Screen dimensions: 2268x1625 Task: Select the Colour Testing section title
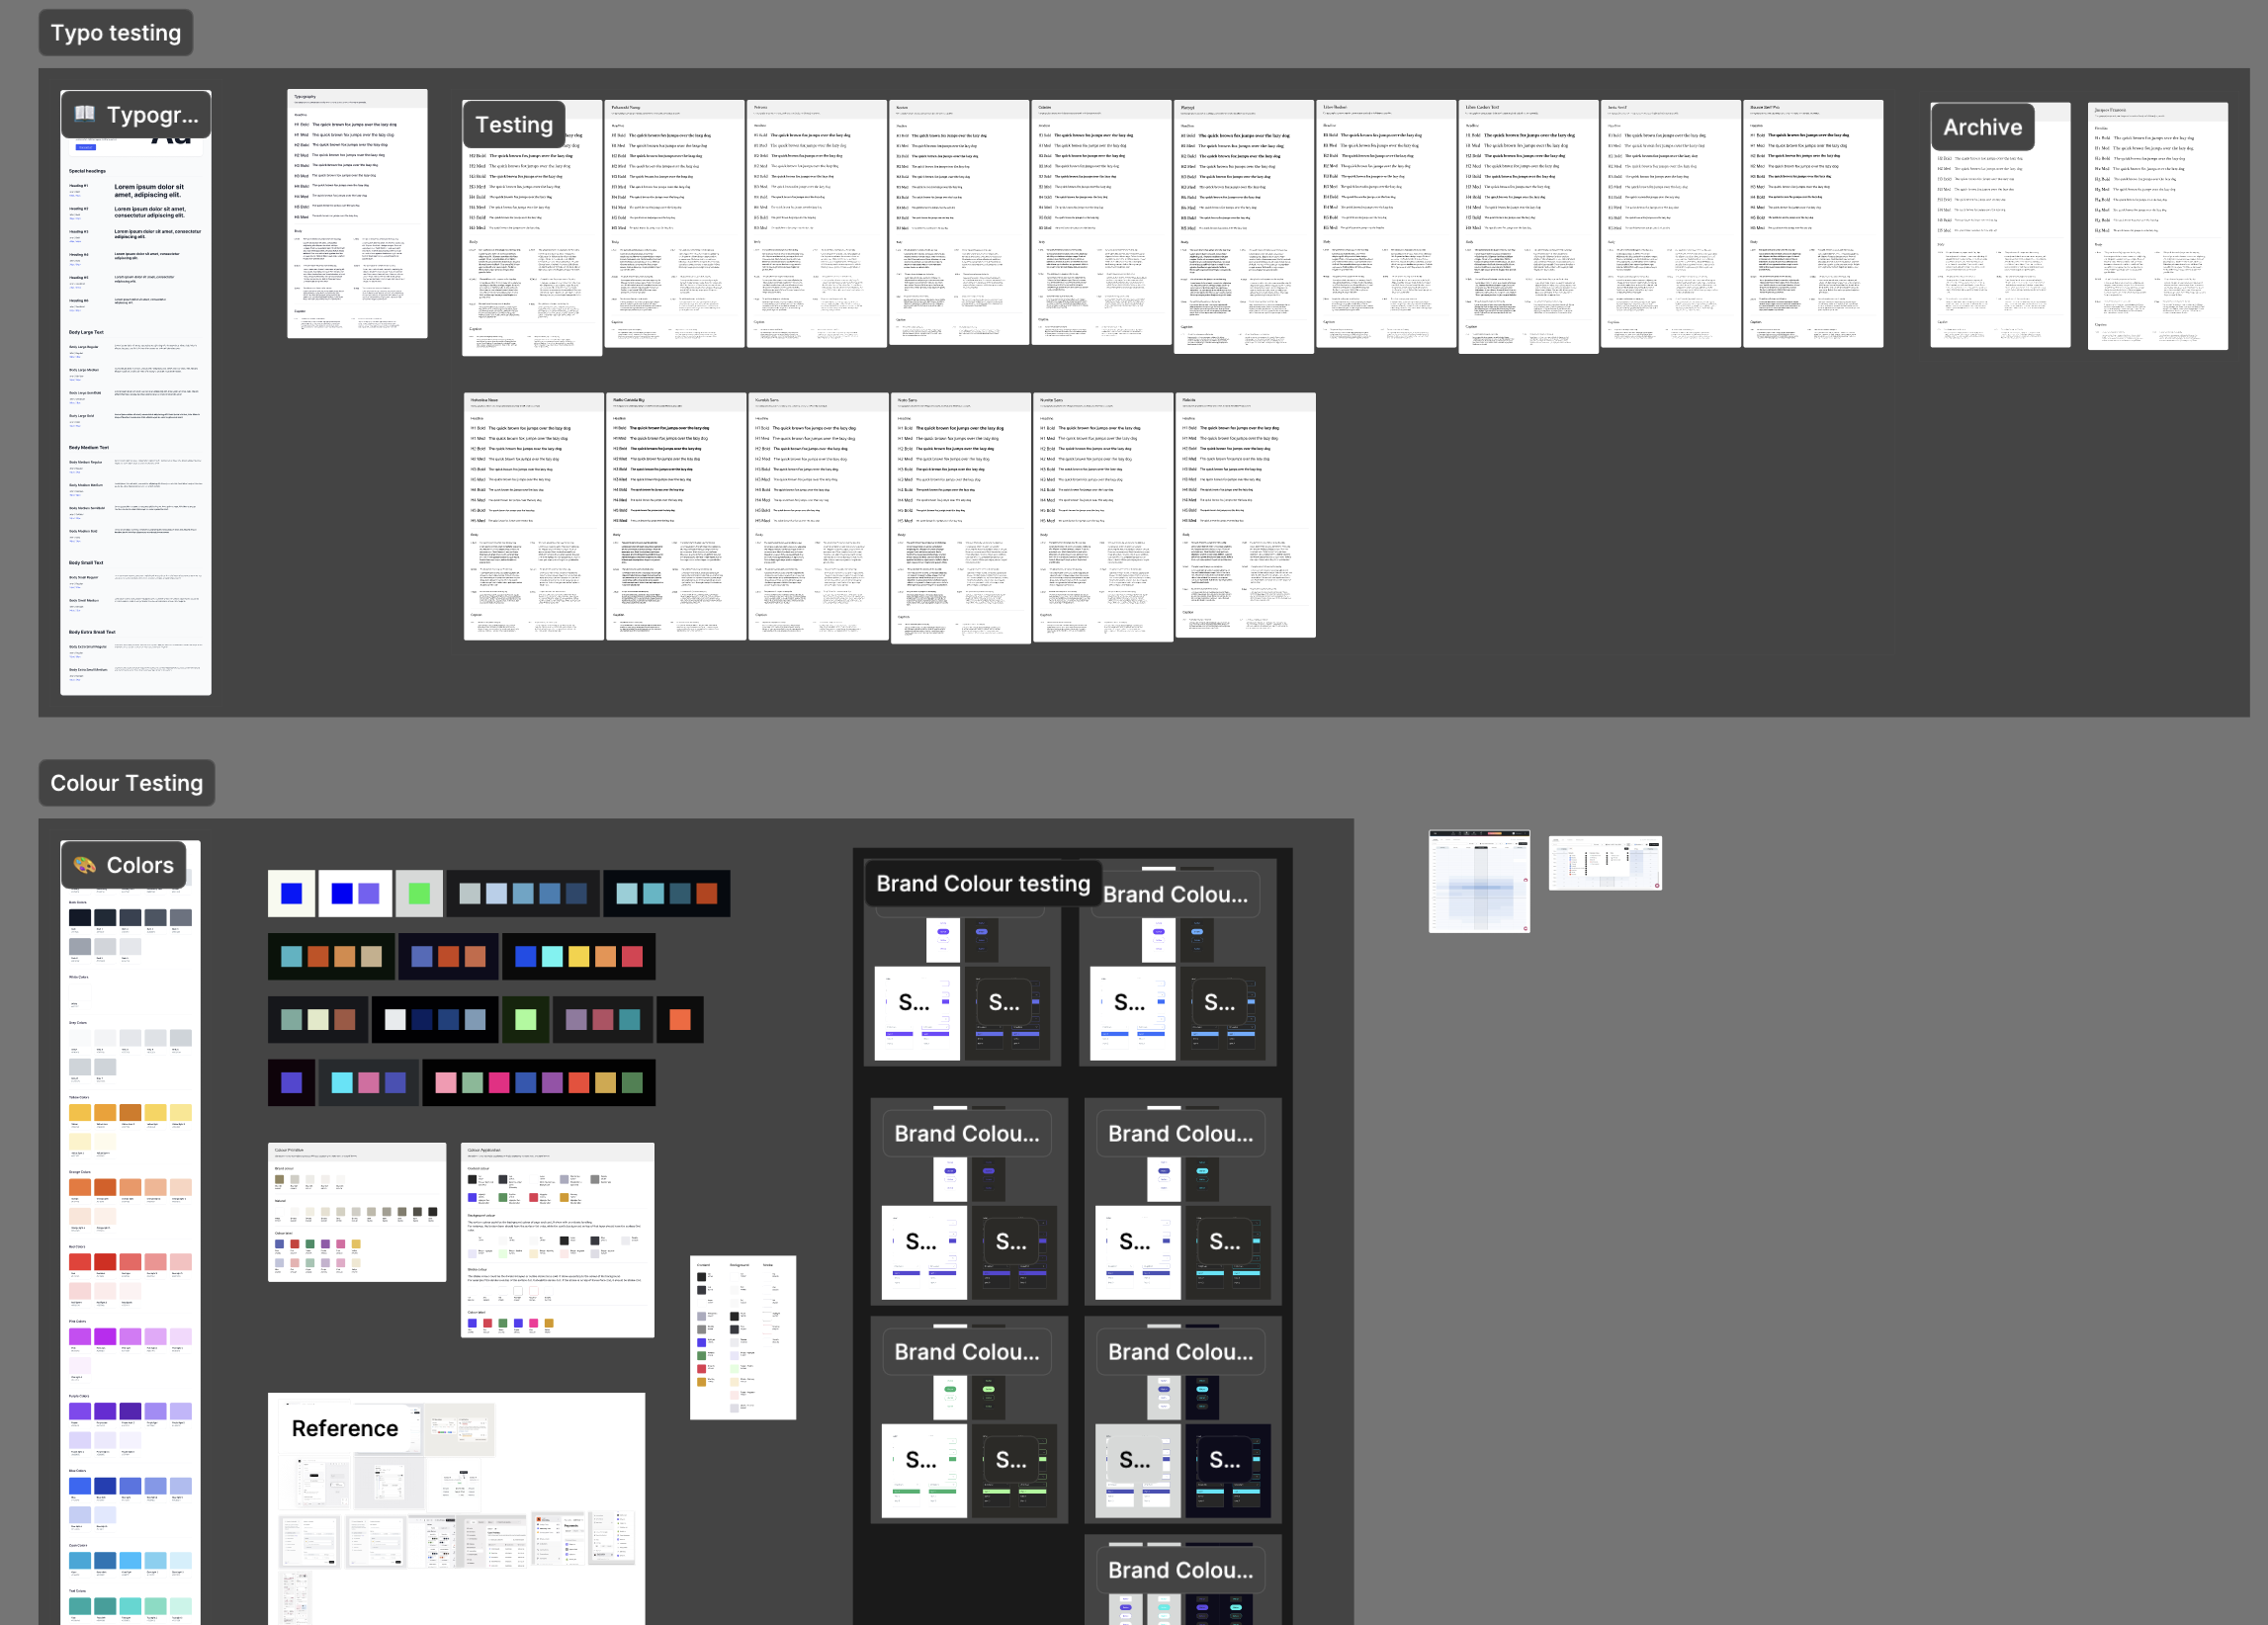pyautogui.click(x=127, y=783)
